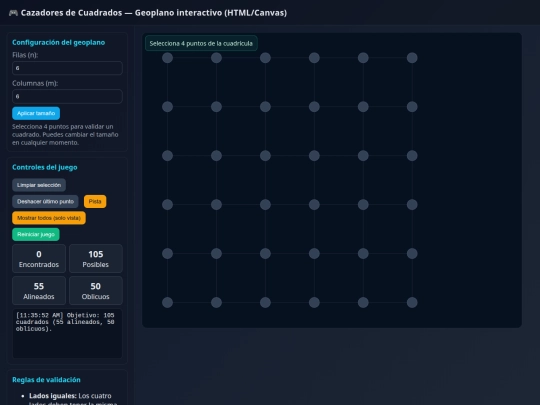Screen dimensions: 540x405
Task: Click Deshacer último punto button
Action: 45,201
